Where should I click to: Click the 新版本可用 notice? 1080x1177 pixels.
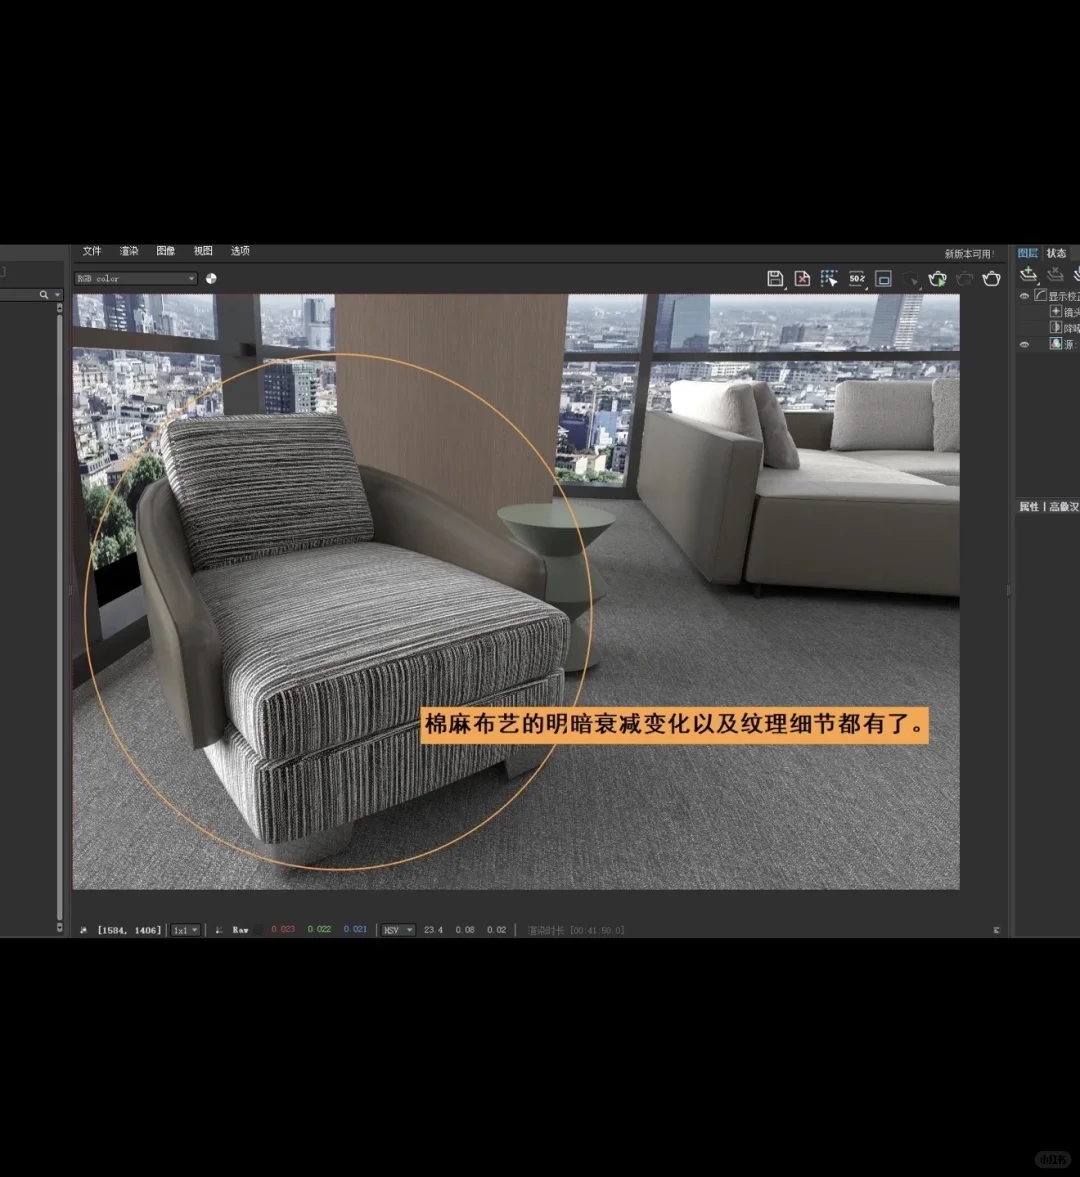969,254
